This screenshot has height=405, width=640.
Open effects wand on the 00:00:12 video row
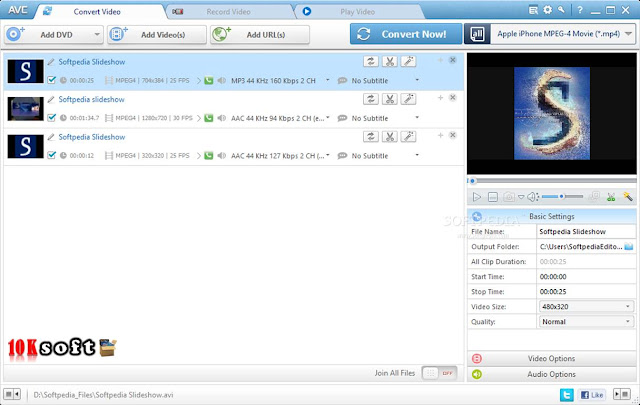[x=408, y=137]
